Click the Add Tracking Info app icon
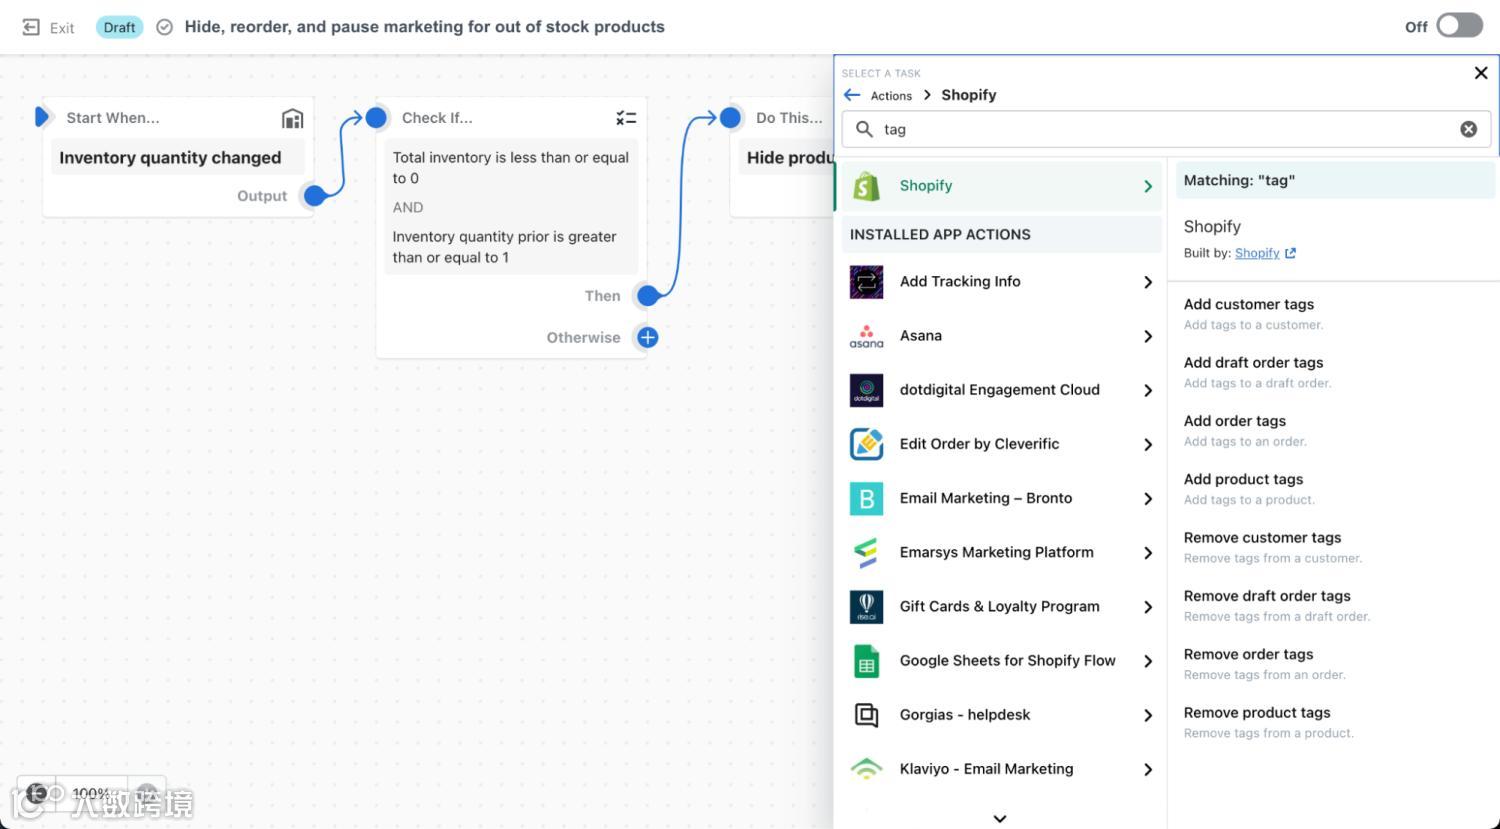Image resolution: width=1500 pixels, height=829 pixels. (866, 282)
